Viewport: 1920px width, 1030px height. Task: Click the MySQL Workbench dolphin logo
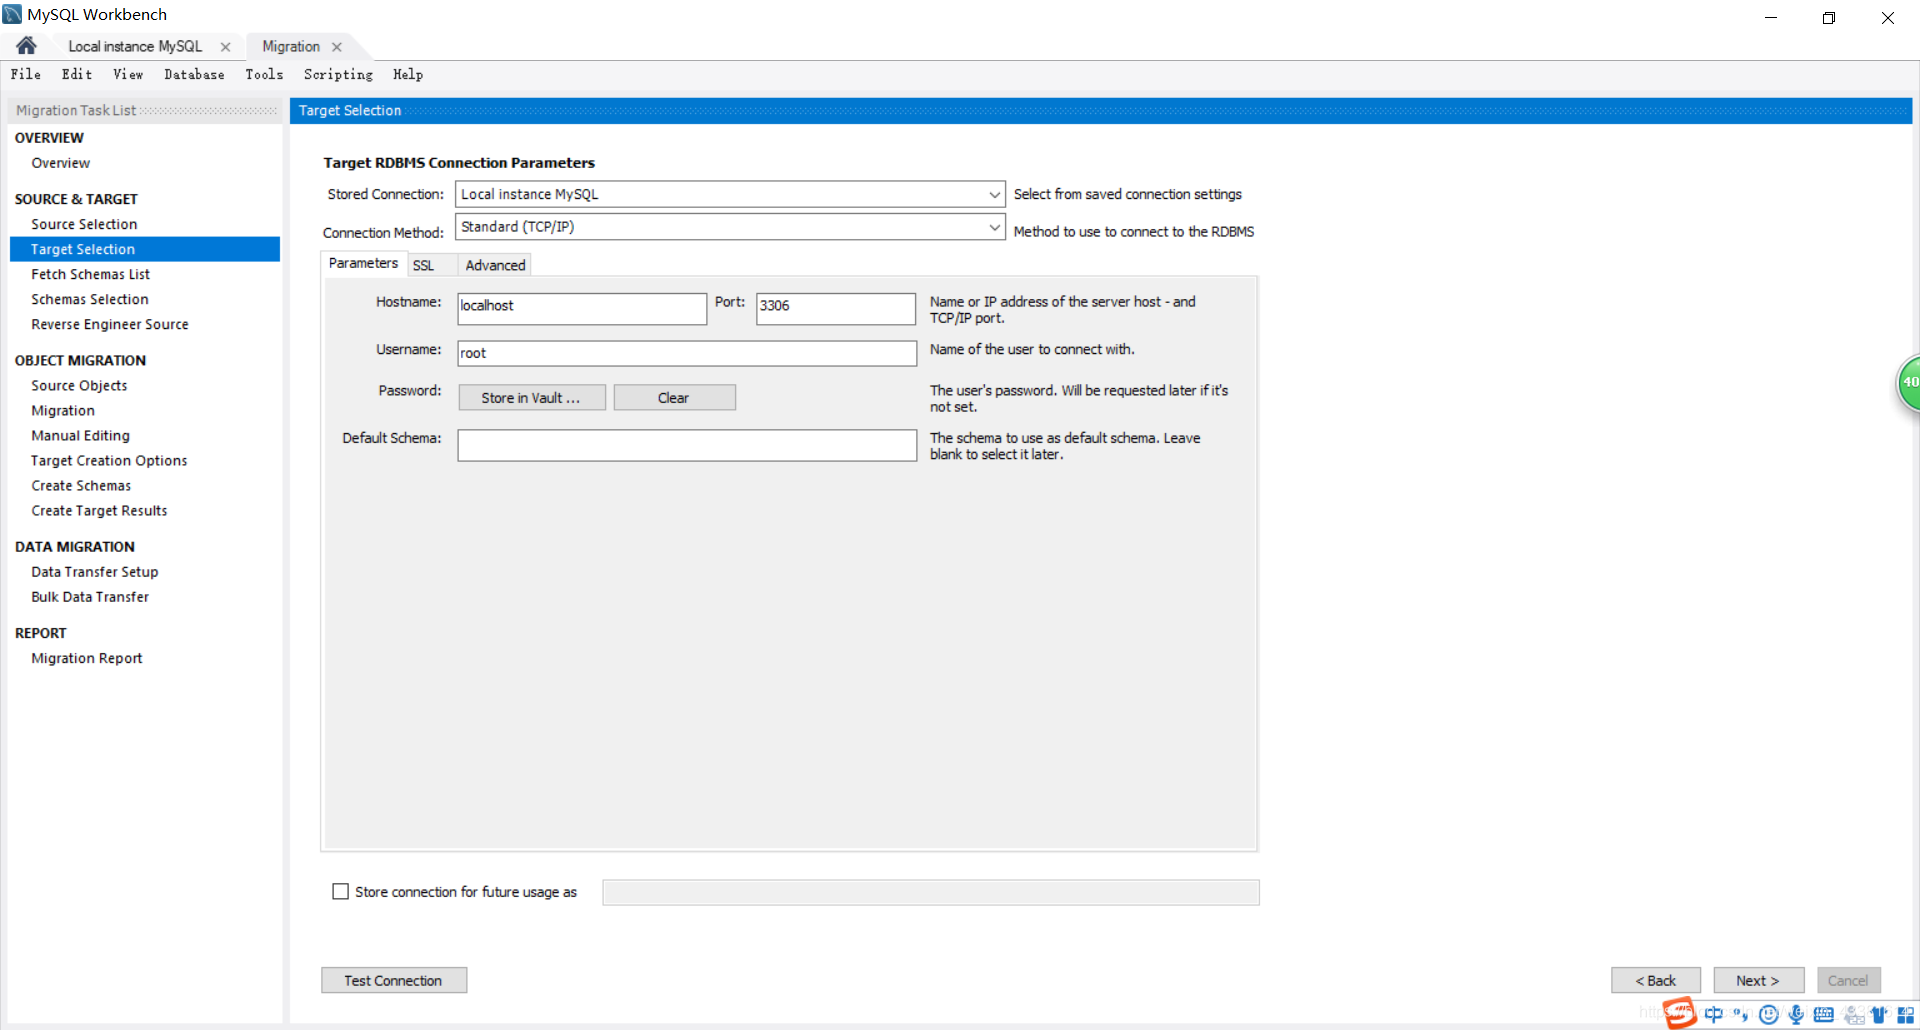(x=12, y=14)
